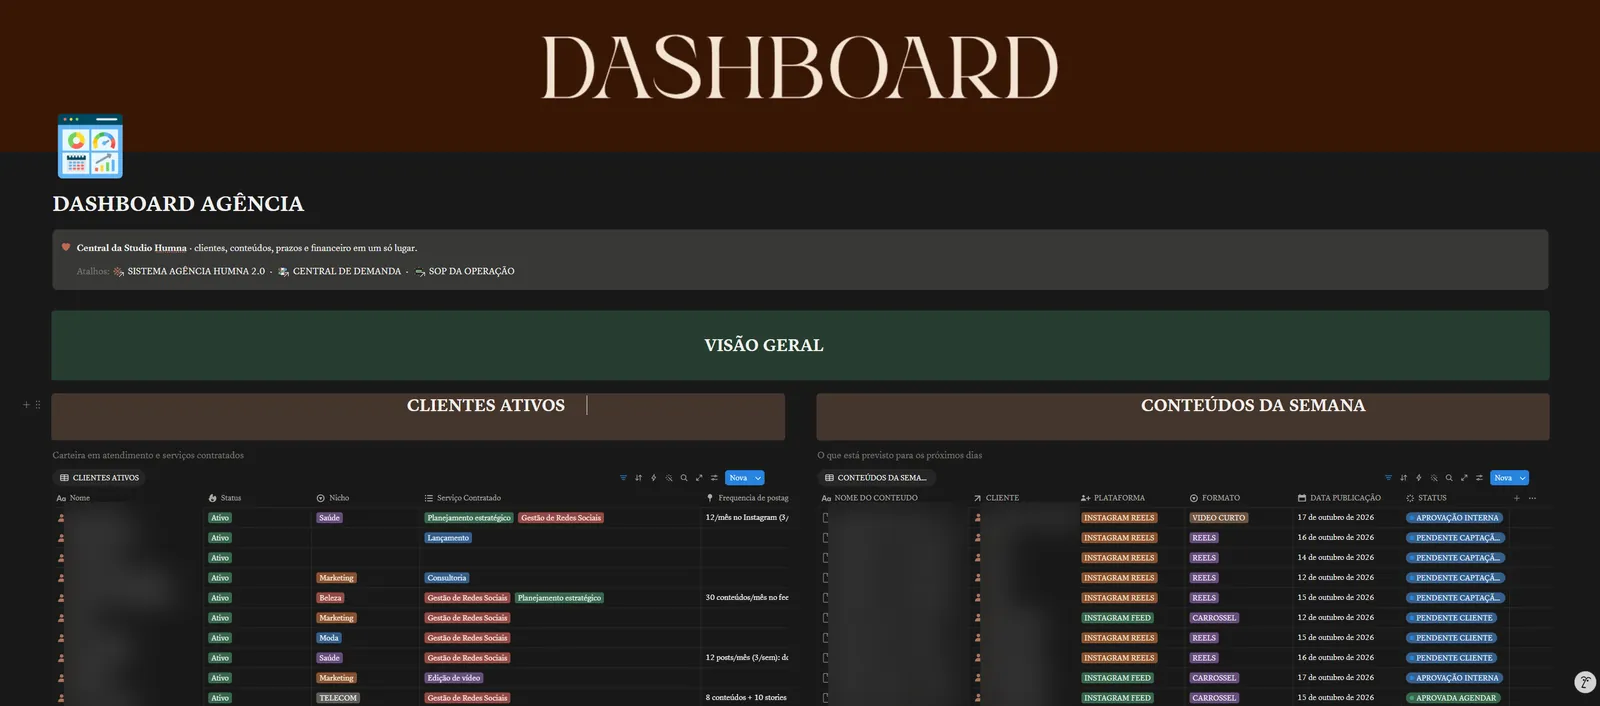Viewport: 1600px width, 706px height.
Task: Open automations lightning icon in Clientes Ativos toolbar
Action: point(654,478)
